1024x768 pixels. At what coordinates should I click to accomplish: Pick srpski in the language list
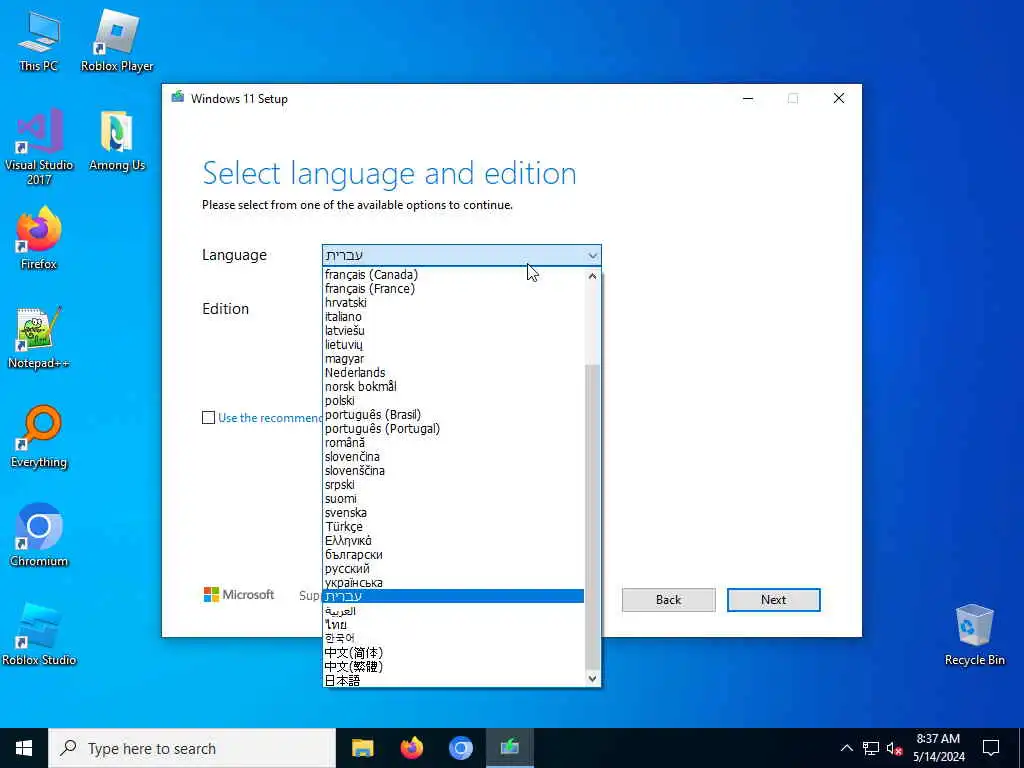[453, 485]
